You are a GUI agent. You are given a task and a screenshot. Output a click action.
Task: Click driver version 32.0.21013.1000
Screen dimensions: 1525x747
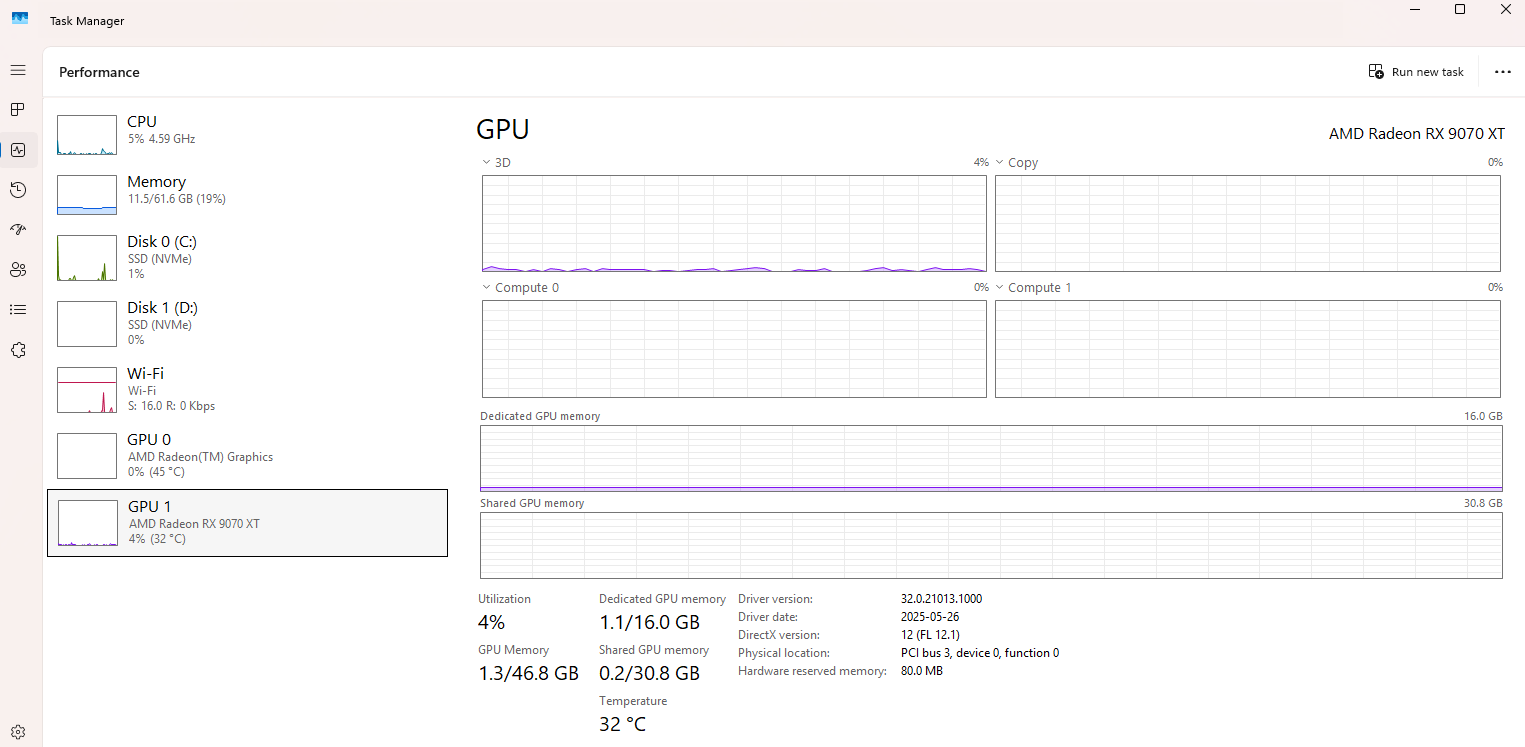point(941,599)
